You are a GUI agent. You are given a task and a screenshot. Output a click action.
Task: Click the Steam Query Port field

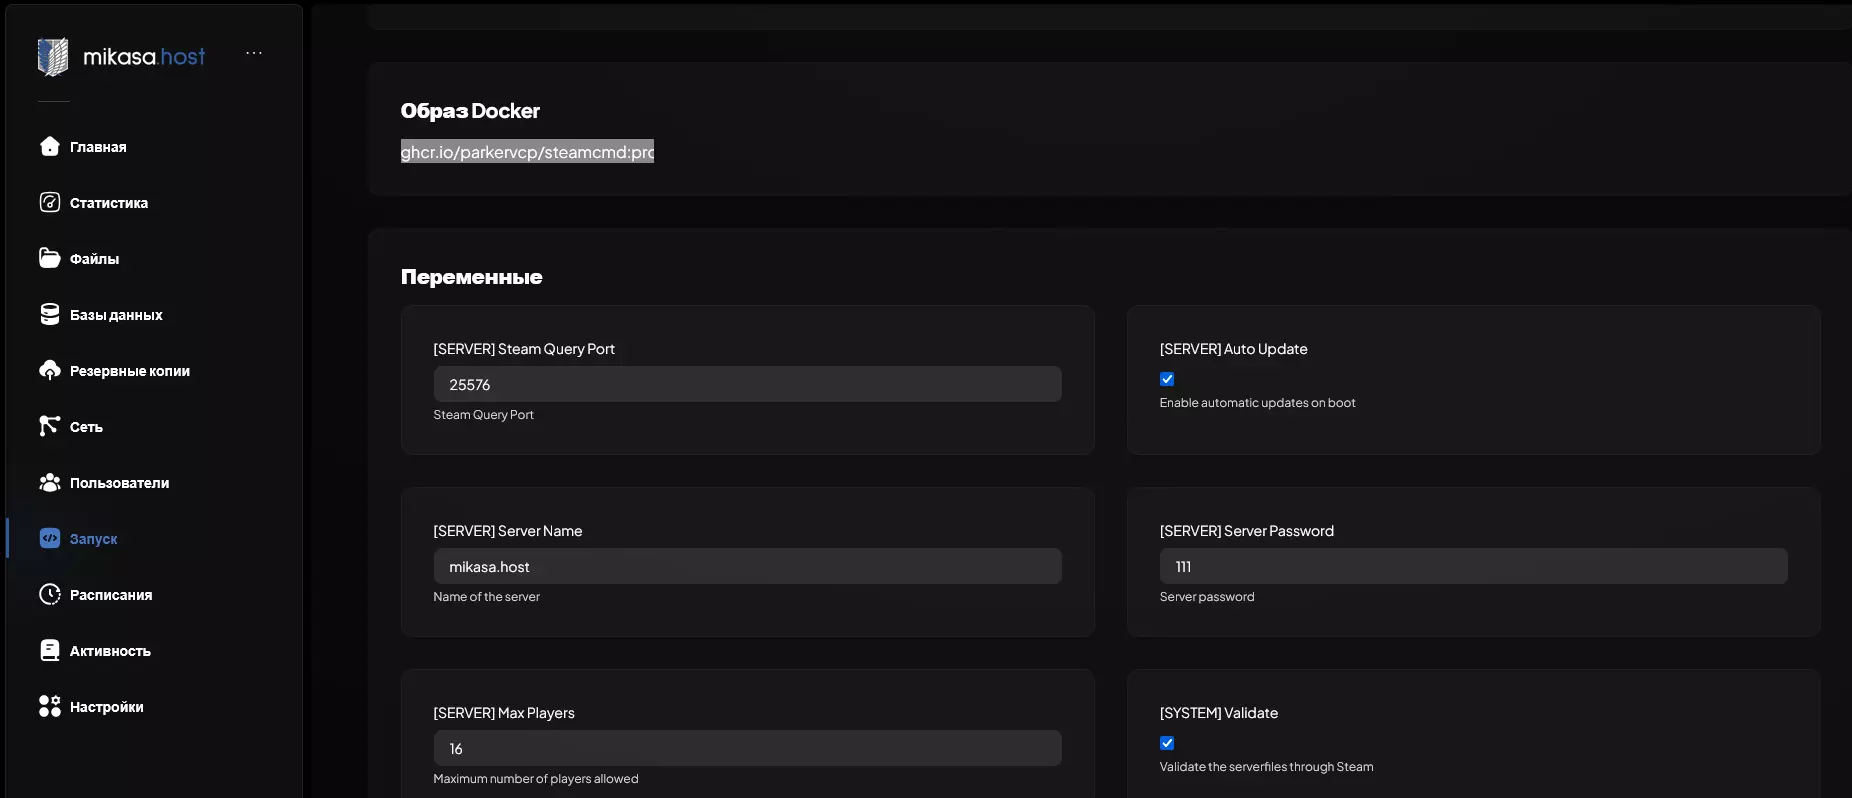747,385
